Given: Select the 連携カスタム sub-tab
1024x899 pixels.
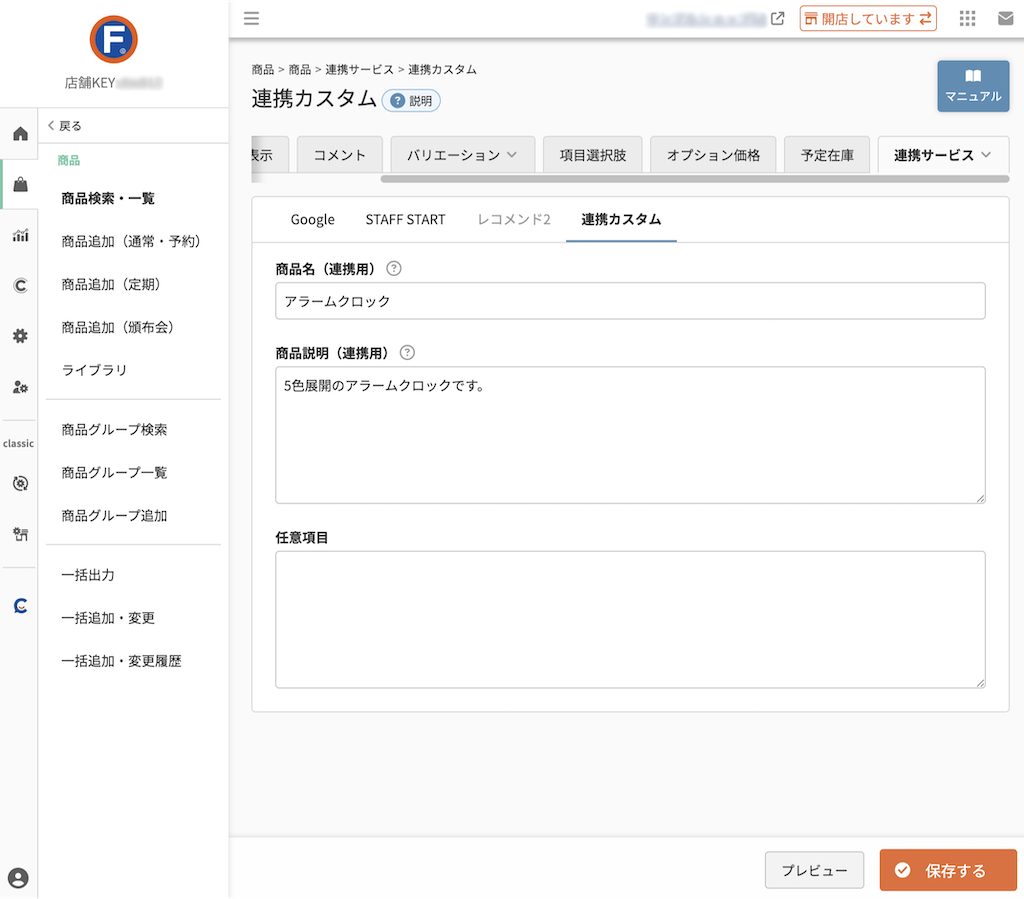Looking at the screenshot, I should coord(621,219).
